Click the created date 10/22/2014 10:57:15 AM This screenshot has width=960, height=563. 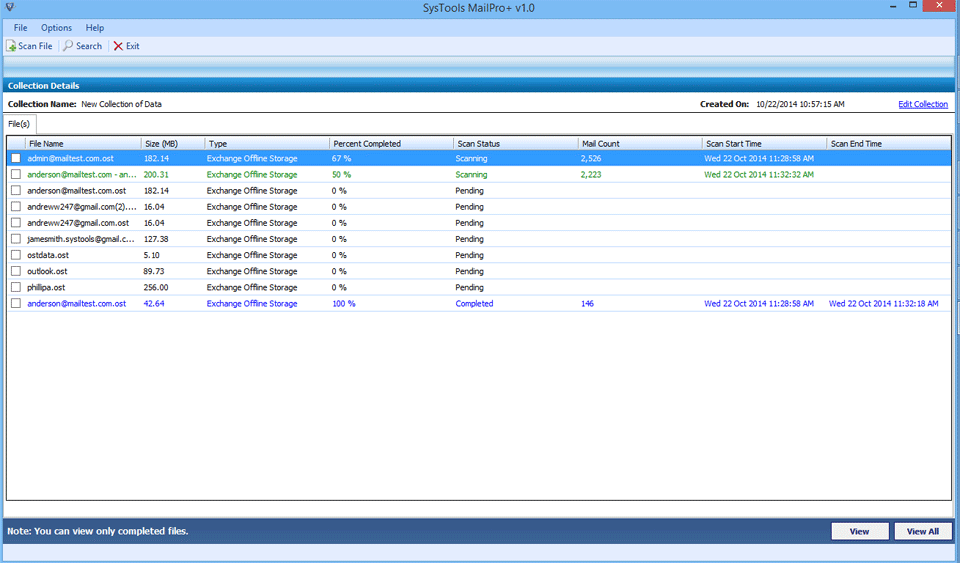click(800, 104)
